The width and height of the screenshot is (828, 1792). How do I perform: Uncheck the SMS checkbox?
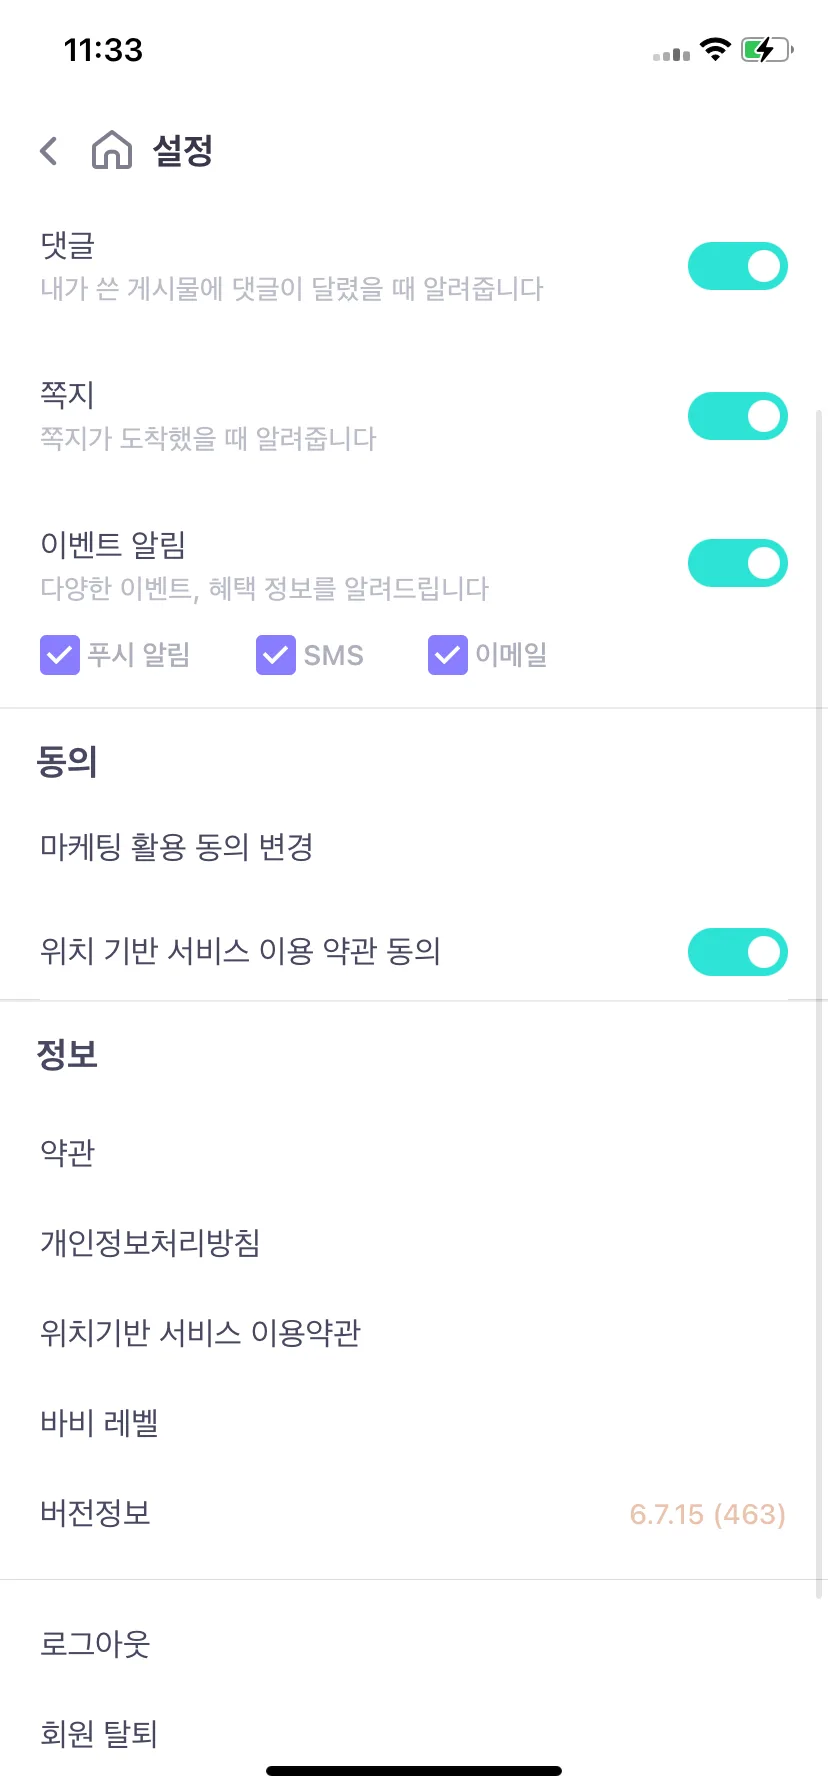(276, 655)
